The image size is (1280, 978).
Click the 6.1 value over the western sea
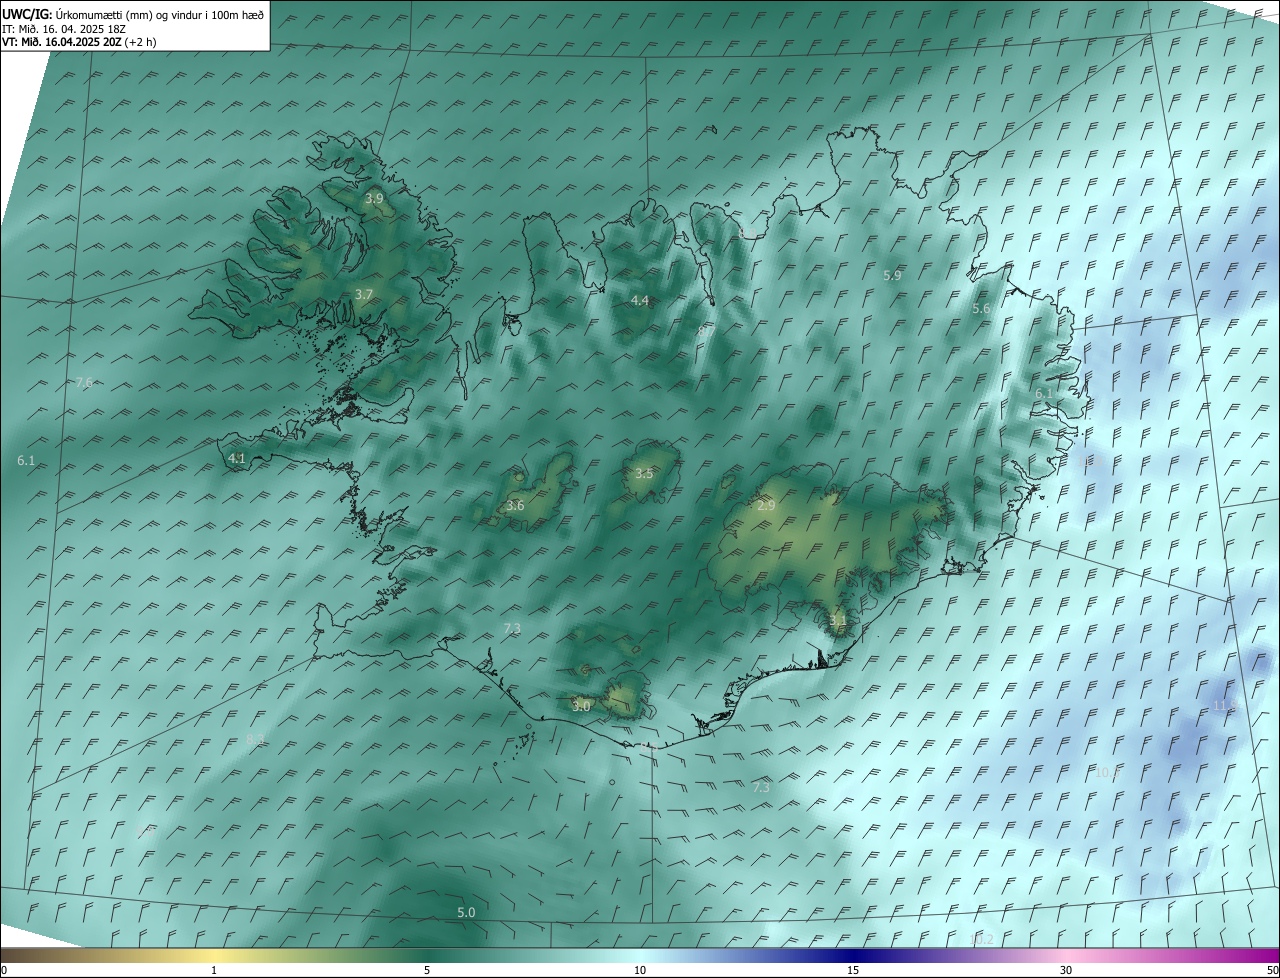coord(26,460)
